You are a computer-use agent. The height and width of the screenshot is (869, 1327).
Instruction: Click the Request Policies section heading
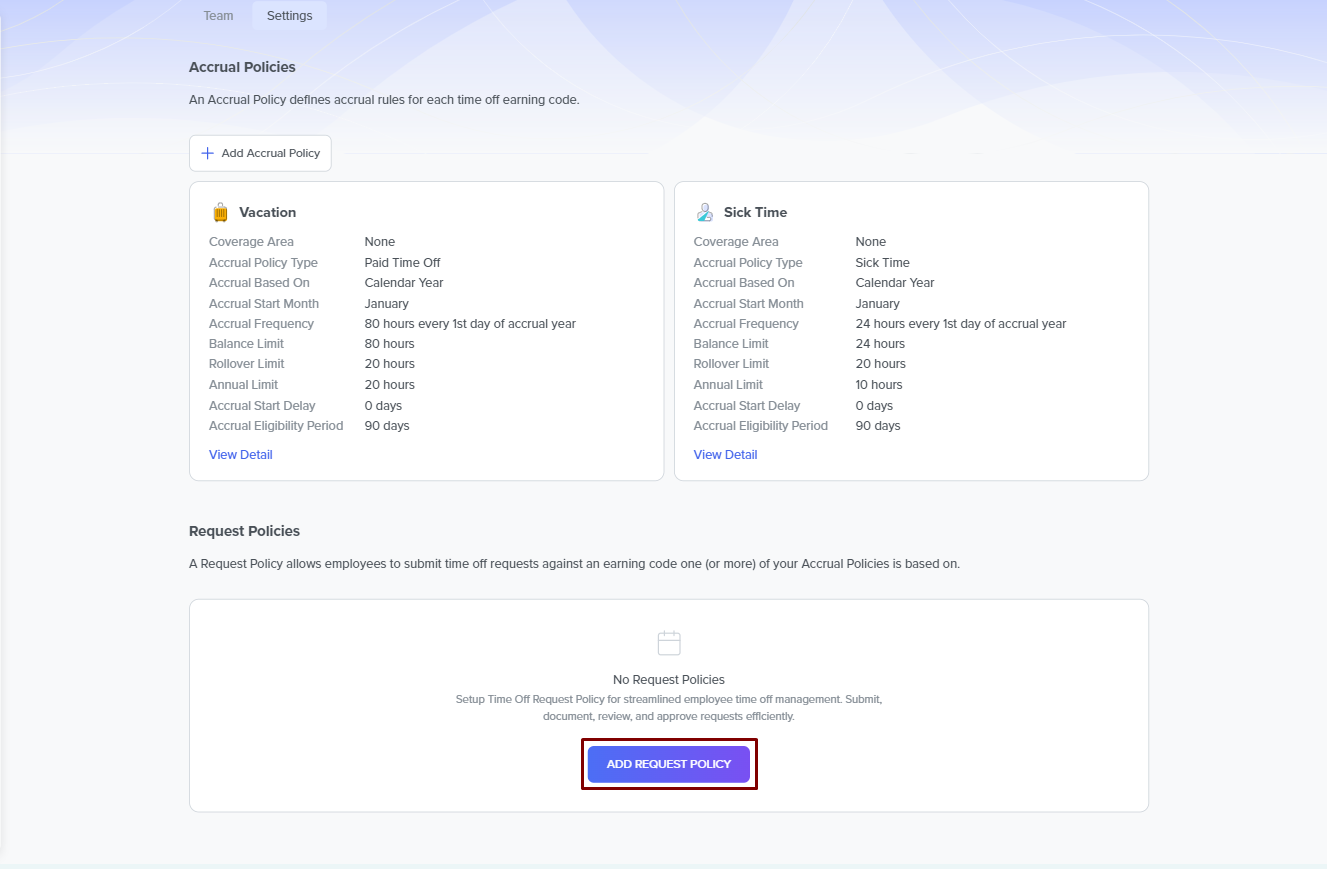point(244,531)
